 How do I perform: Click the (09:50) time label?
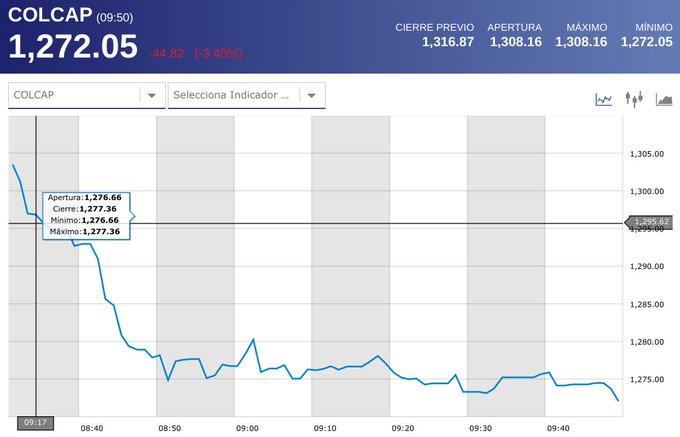114,17
